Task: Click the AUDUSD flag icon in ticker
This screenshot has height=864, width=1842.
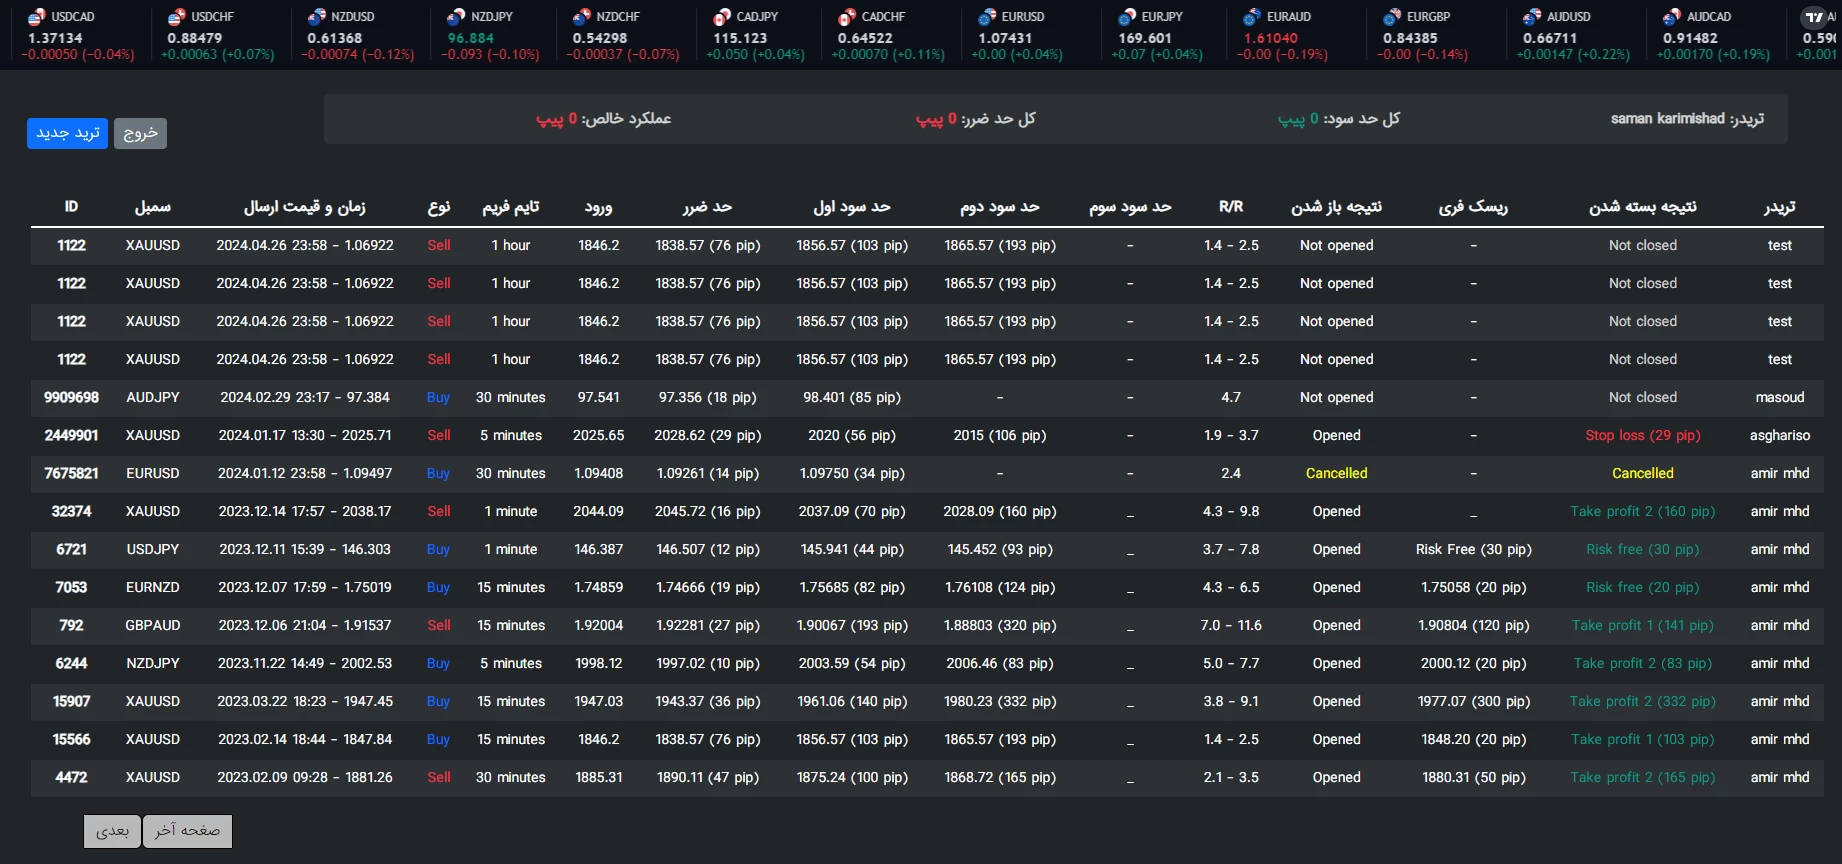Action: click(1532, 17)
